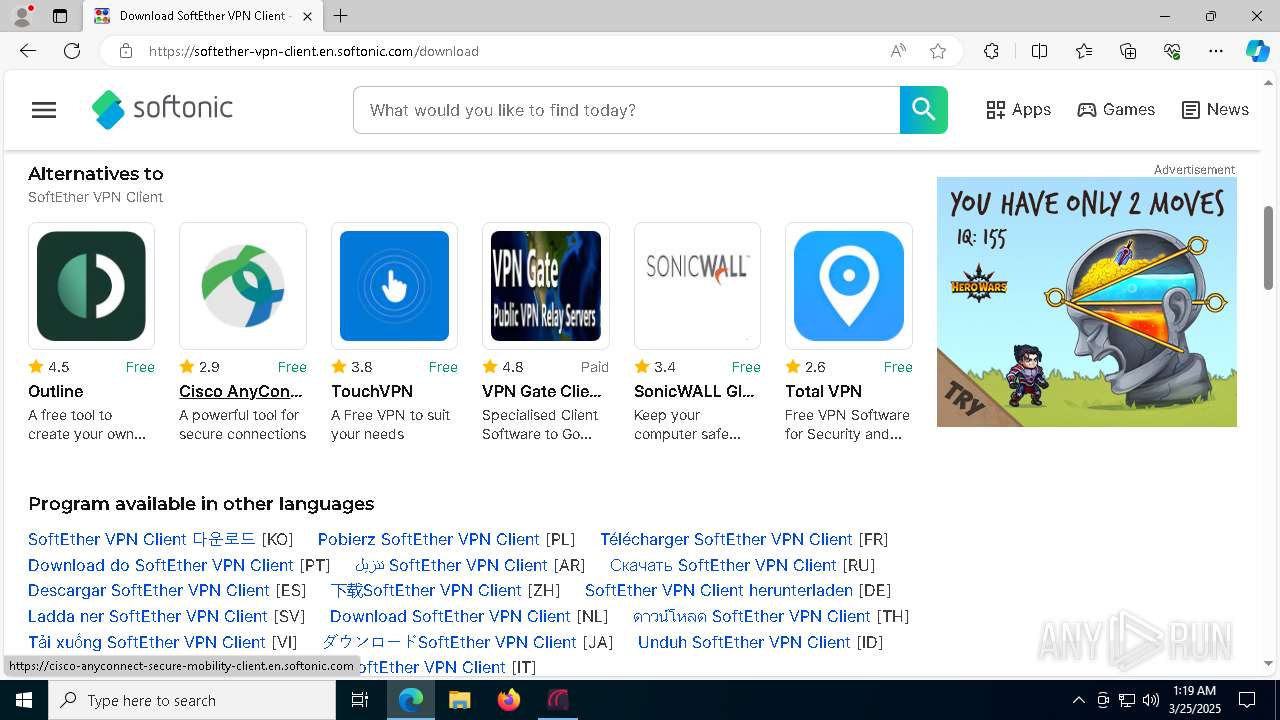This screenshot has height=720, width=1280.
Task: Open the VPN Gate Client thumbnail
Action: click(x=546, y=286)
